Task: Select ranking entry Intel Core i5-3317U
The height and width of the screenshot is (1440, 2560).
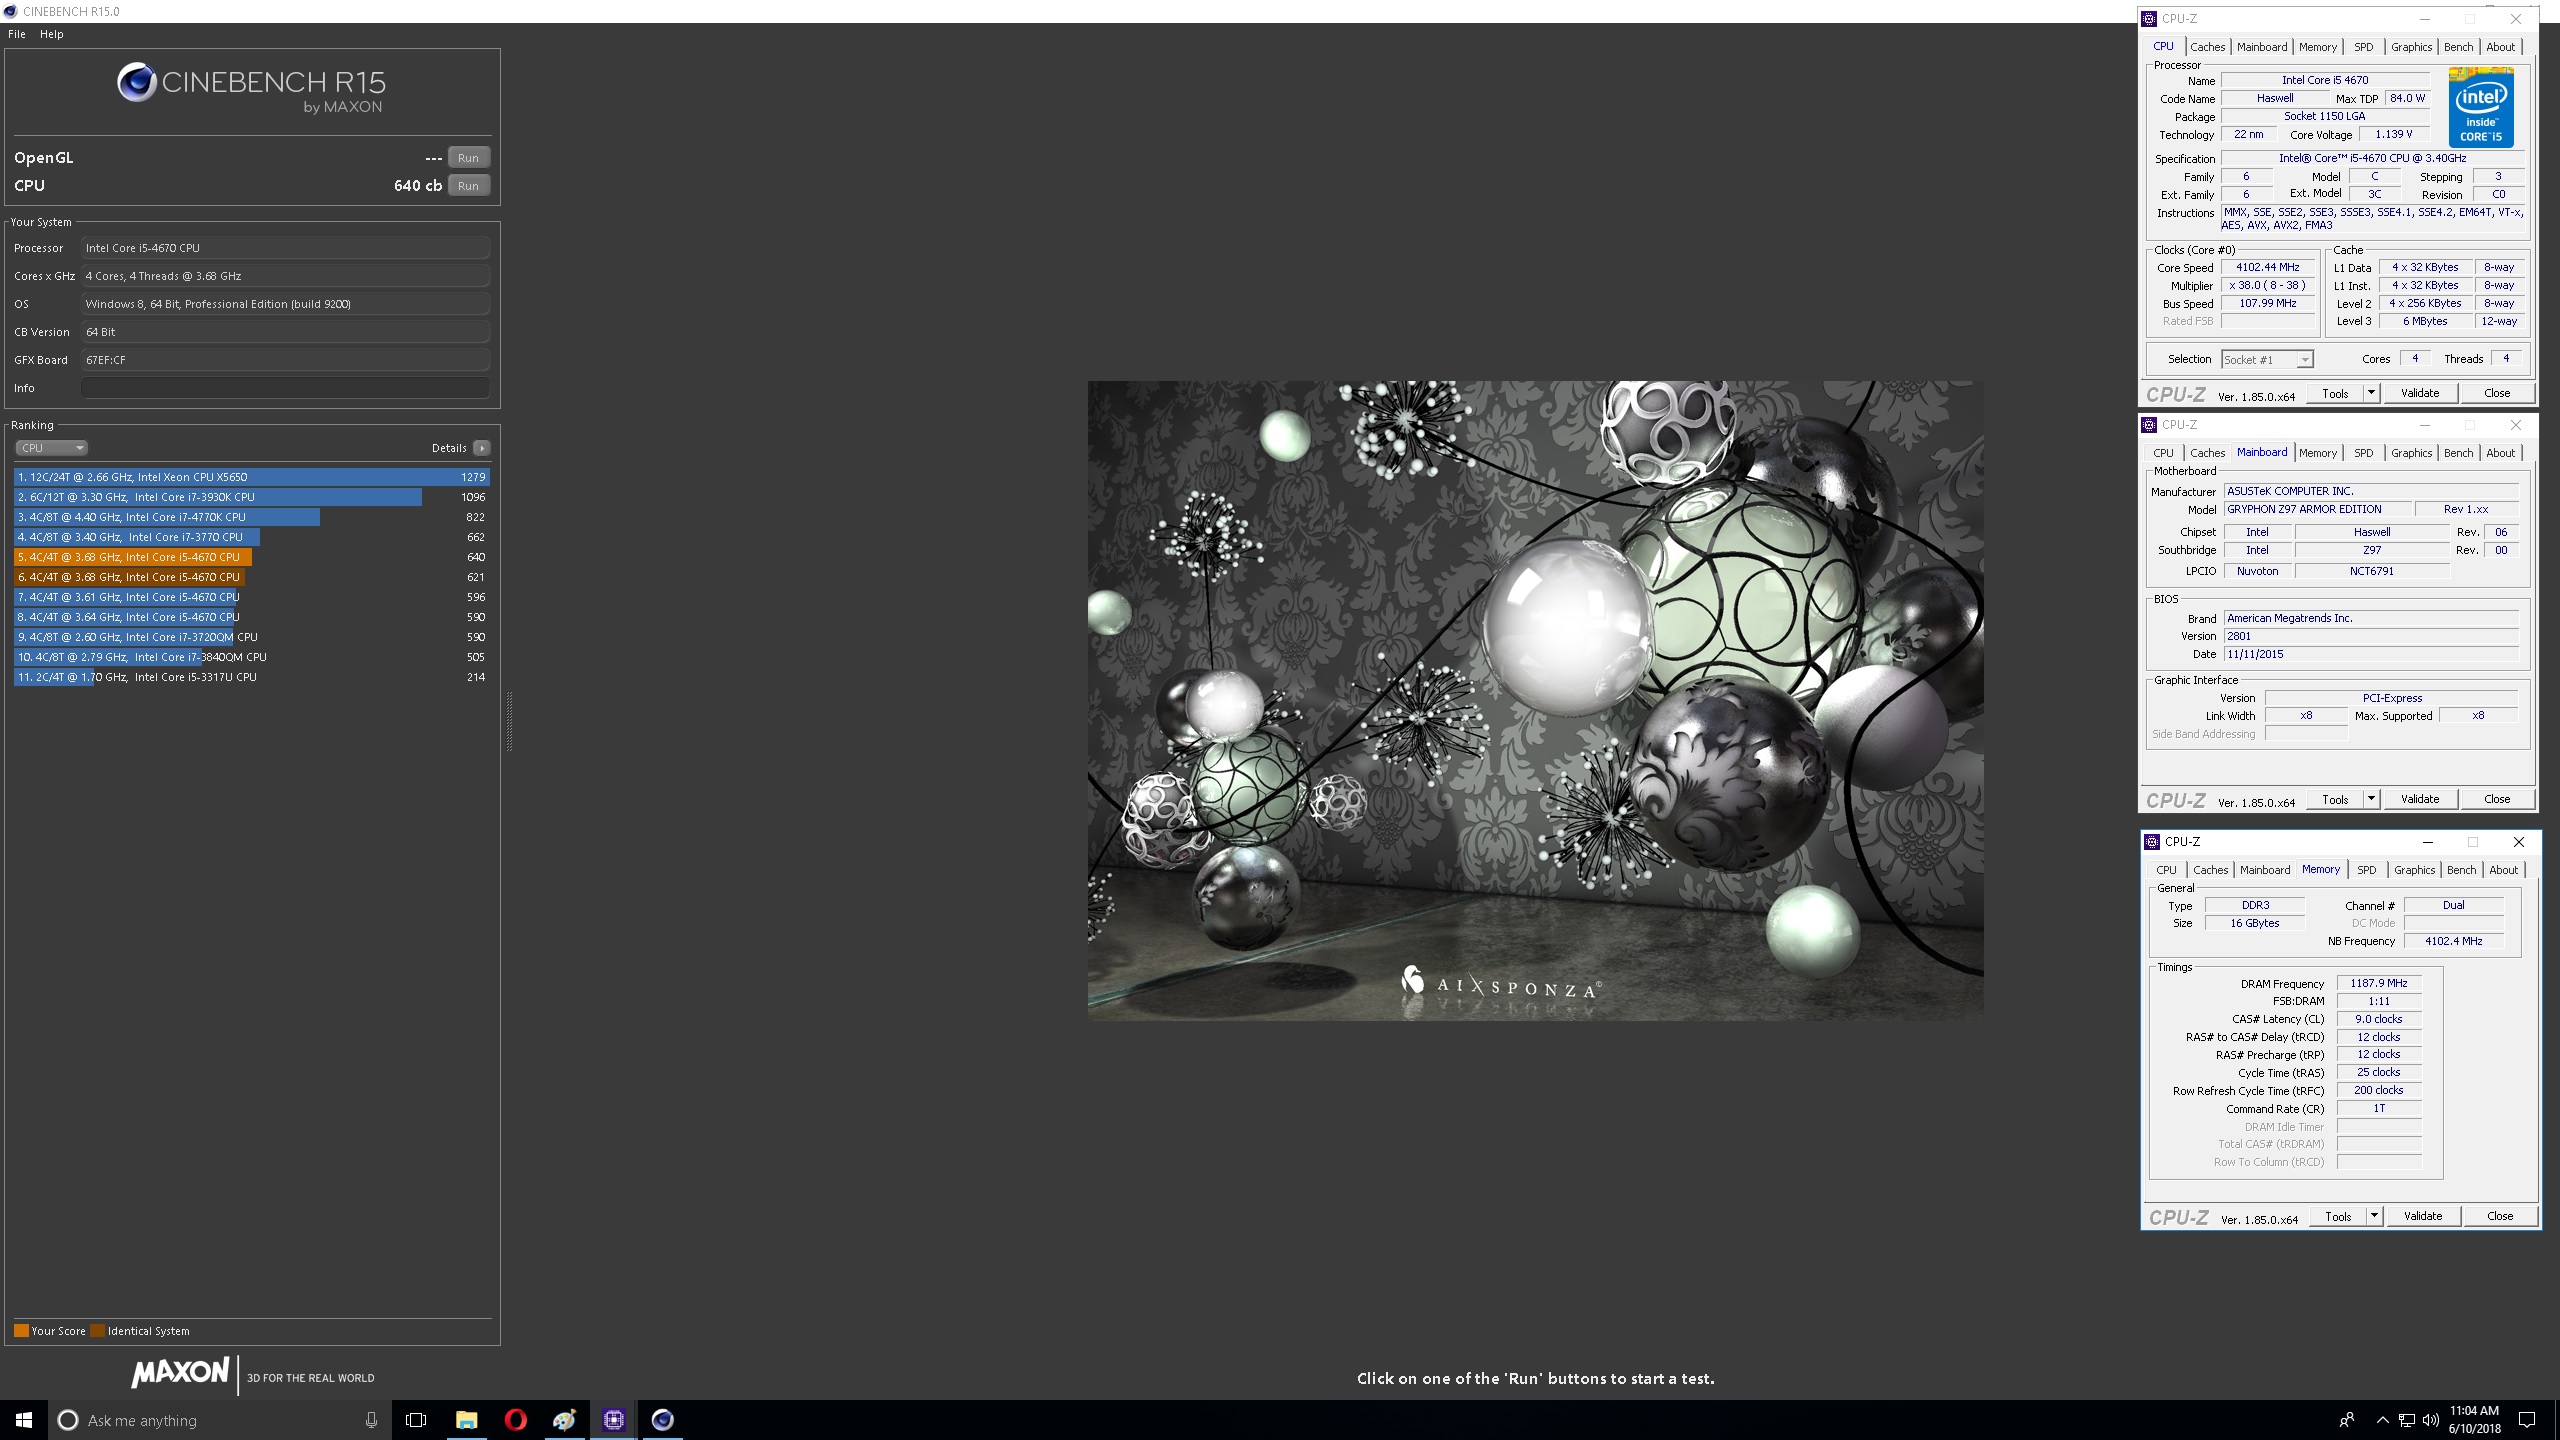Action: pyautogui.click(x=252, y=677)
